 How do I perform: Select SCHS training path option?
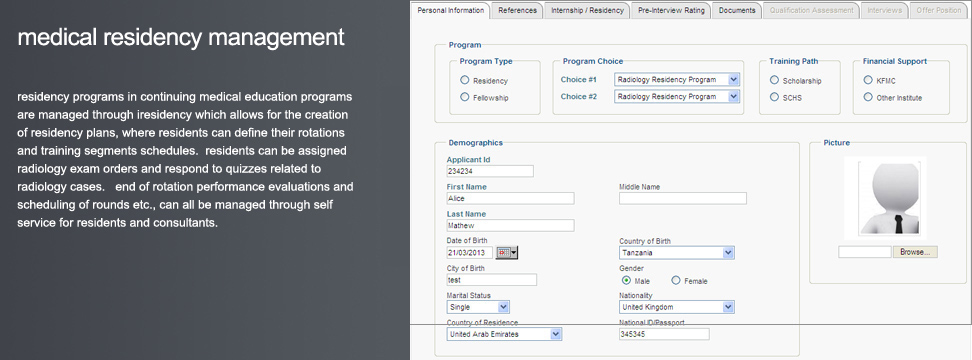pos(774,97)
